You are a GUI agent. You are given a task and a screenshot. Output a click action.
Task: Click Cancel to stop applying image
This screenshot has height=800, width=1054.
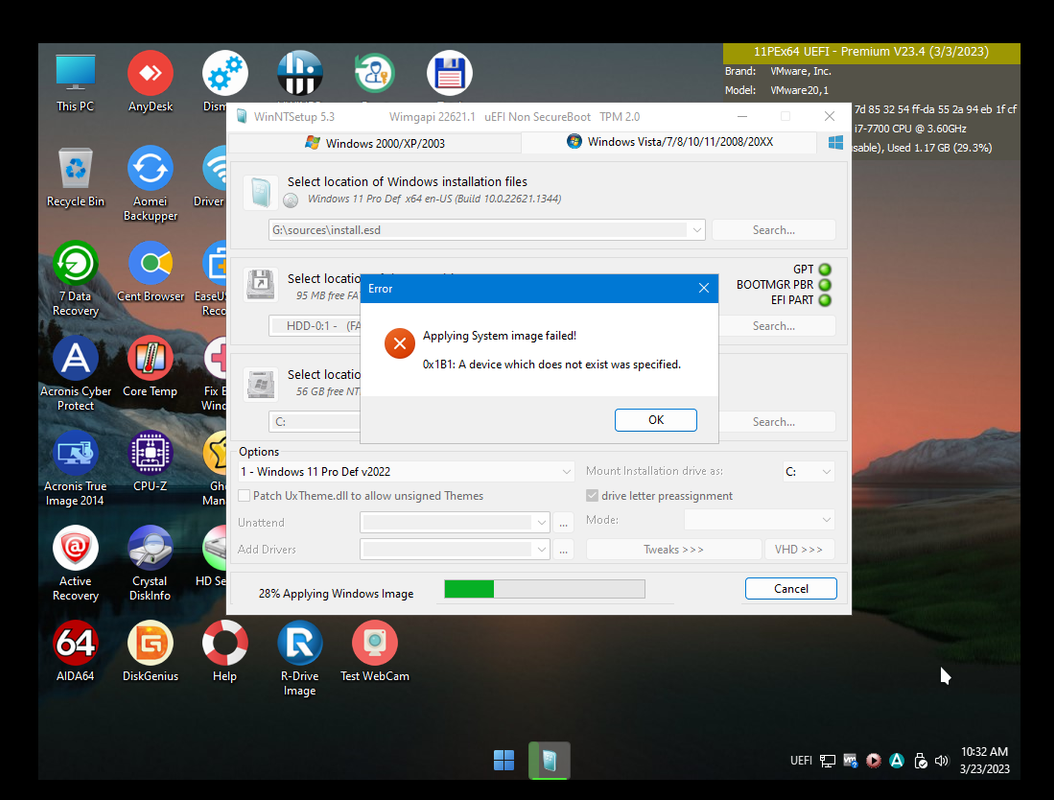coord(790,589)
